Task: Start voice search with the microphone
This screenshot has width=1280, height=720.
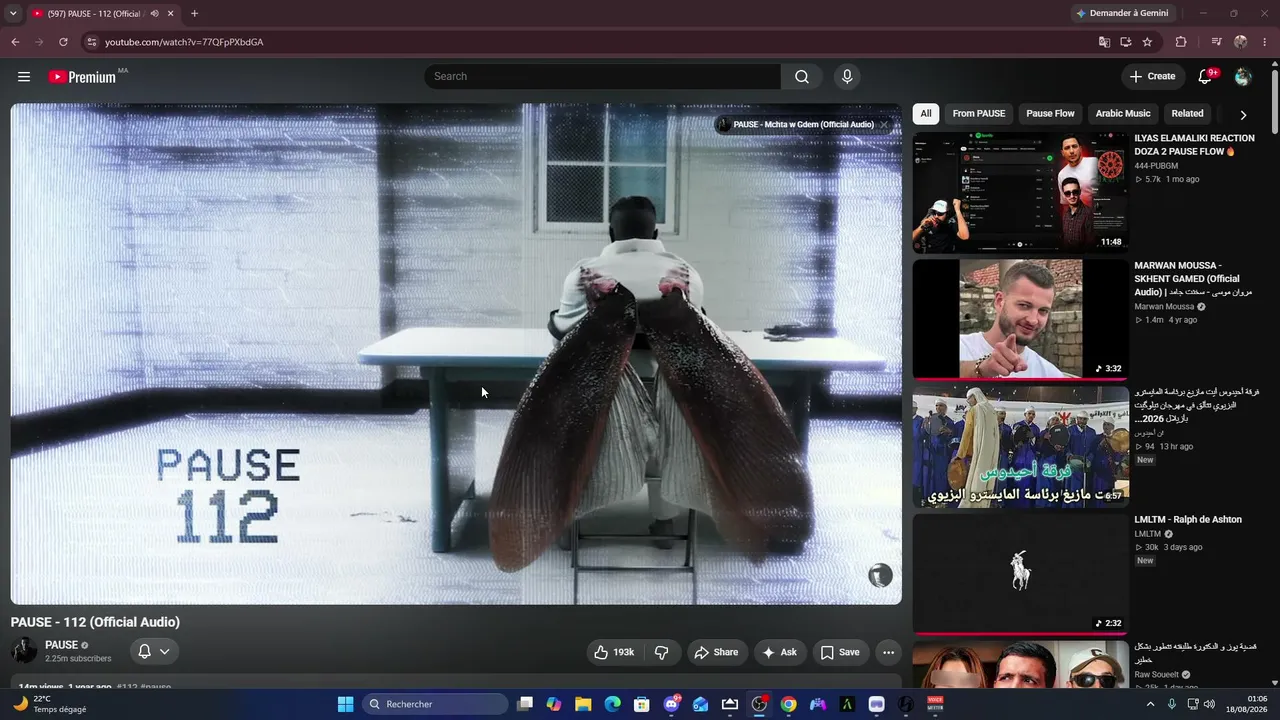Action: (847, 77)
